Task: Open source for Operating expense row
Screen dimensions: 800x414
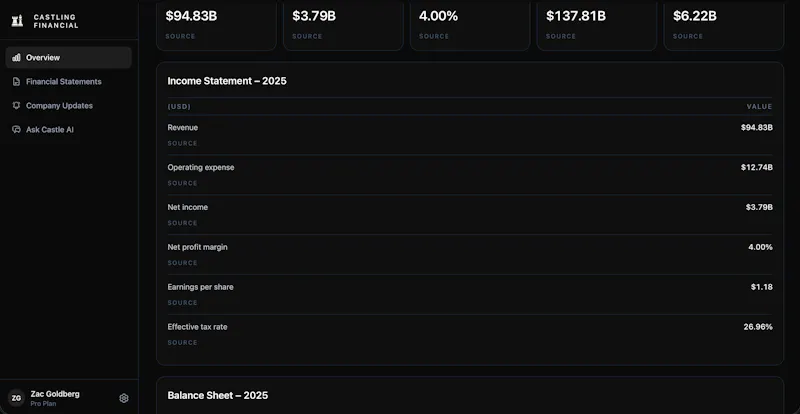Action: 182,183
